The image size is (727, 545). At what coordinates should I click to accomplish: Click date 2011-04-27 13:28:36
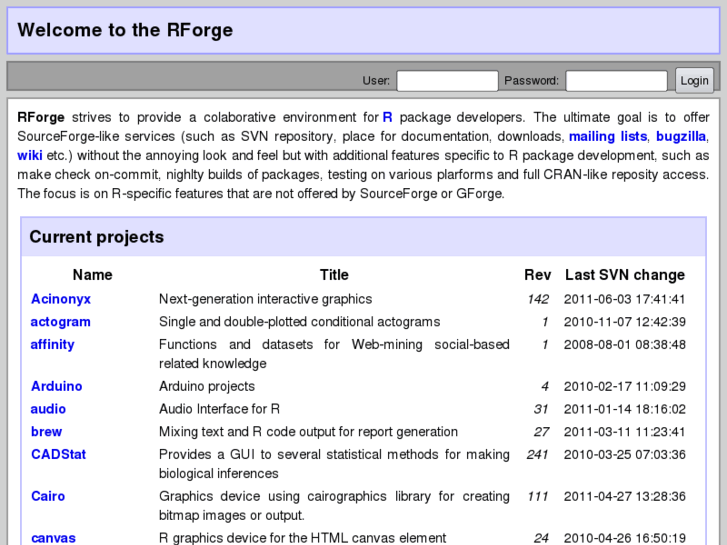coord(625,496)
